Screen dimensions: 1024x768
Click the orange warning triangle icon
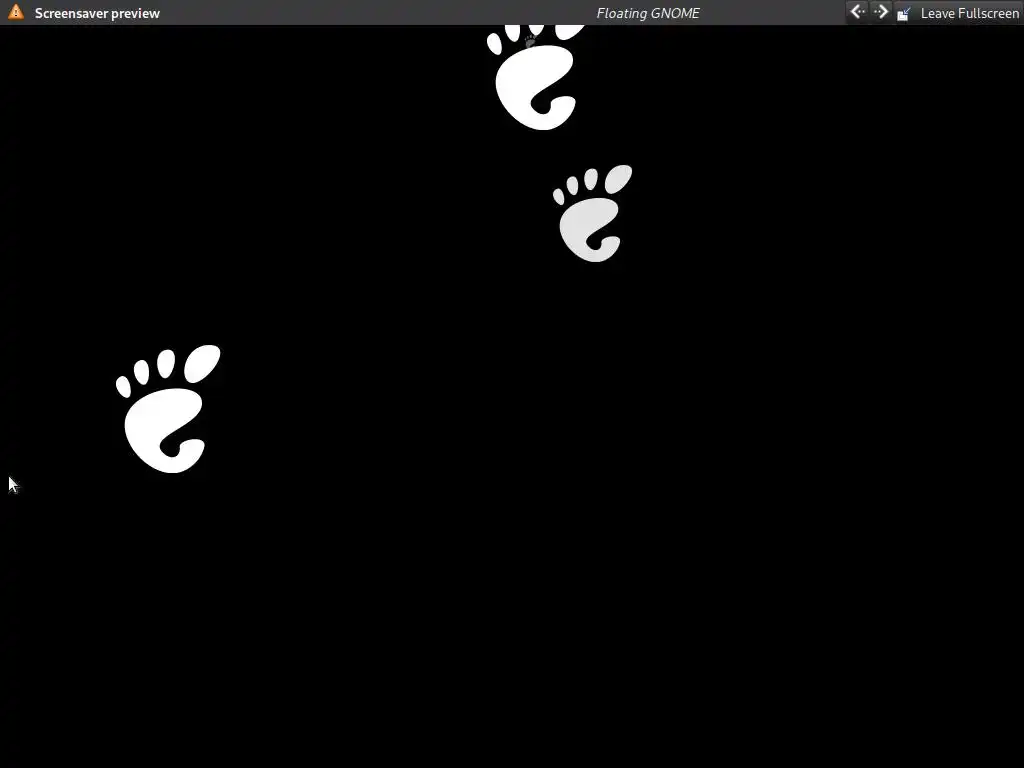click(x=16, y=12)
